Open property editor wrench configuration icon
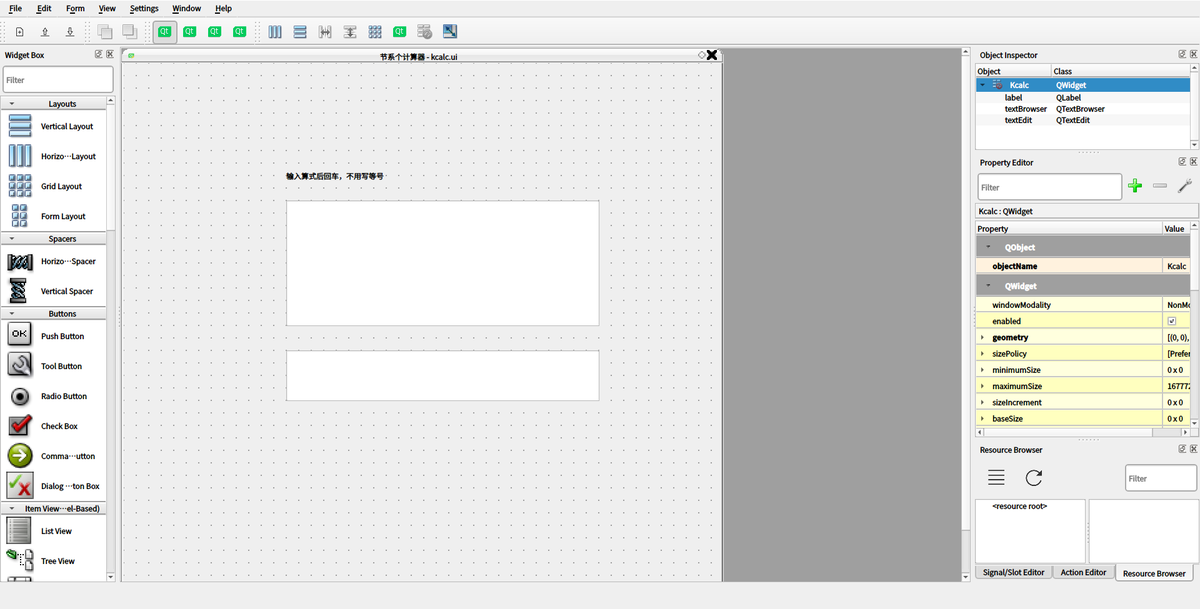 pyautogui.click(x=1185, y=186)
